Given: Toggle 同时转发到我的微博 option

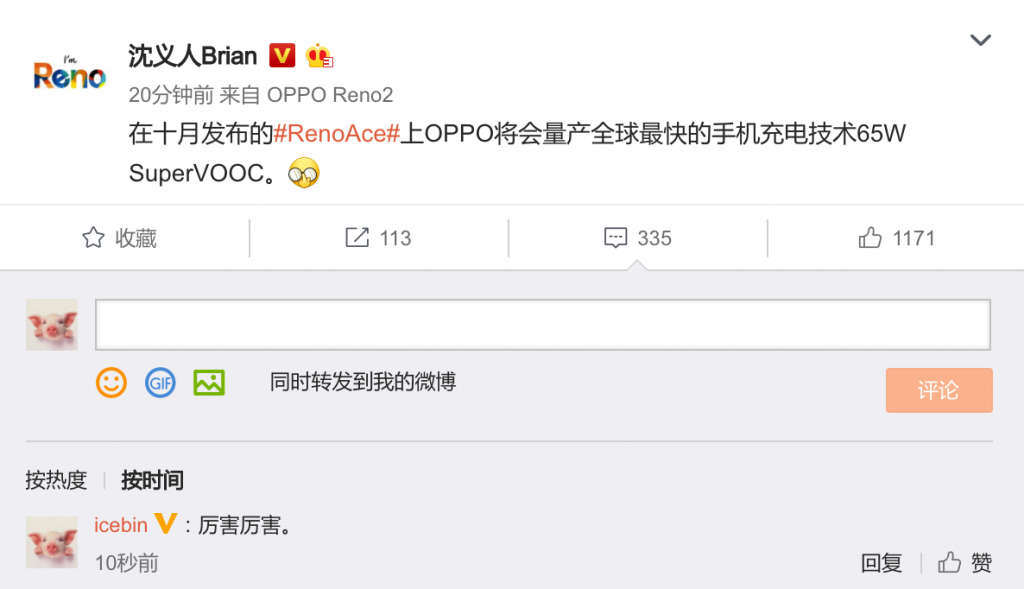Looking at the screenshot, I should 362,382.
